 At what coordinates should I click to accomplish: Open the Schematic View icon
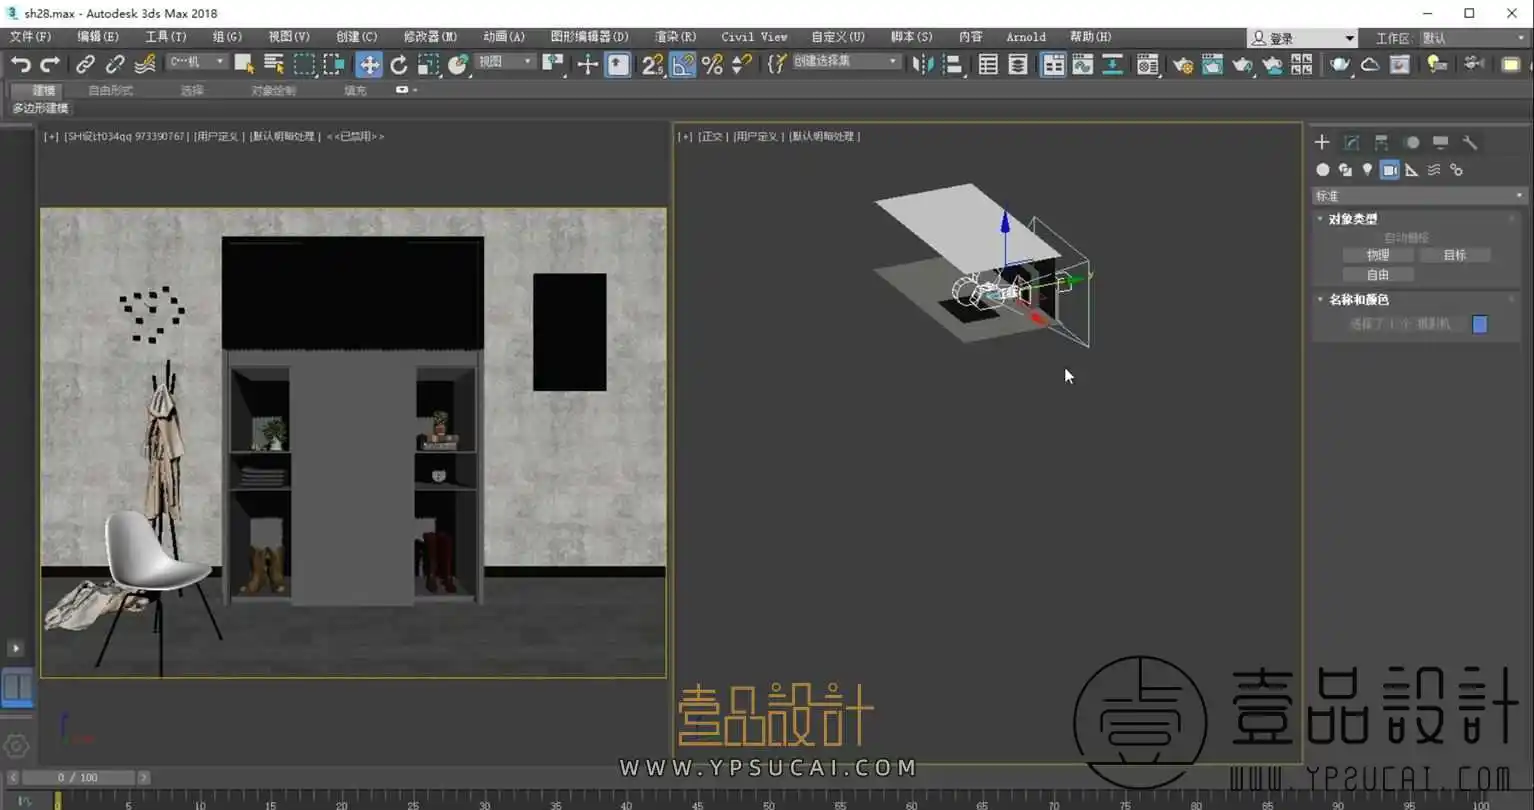coord(1112,64)
